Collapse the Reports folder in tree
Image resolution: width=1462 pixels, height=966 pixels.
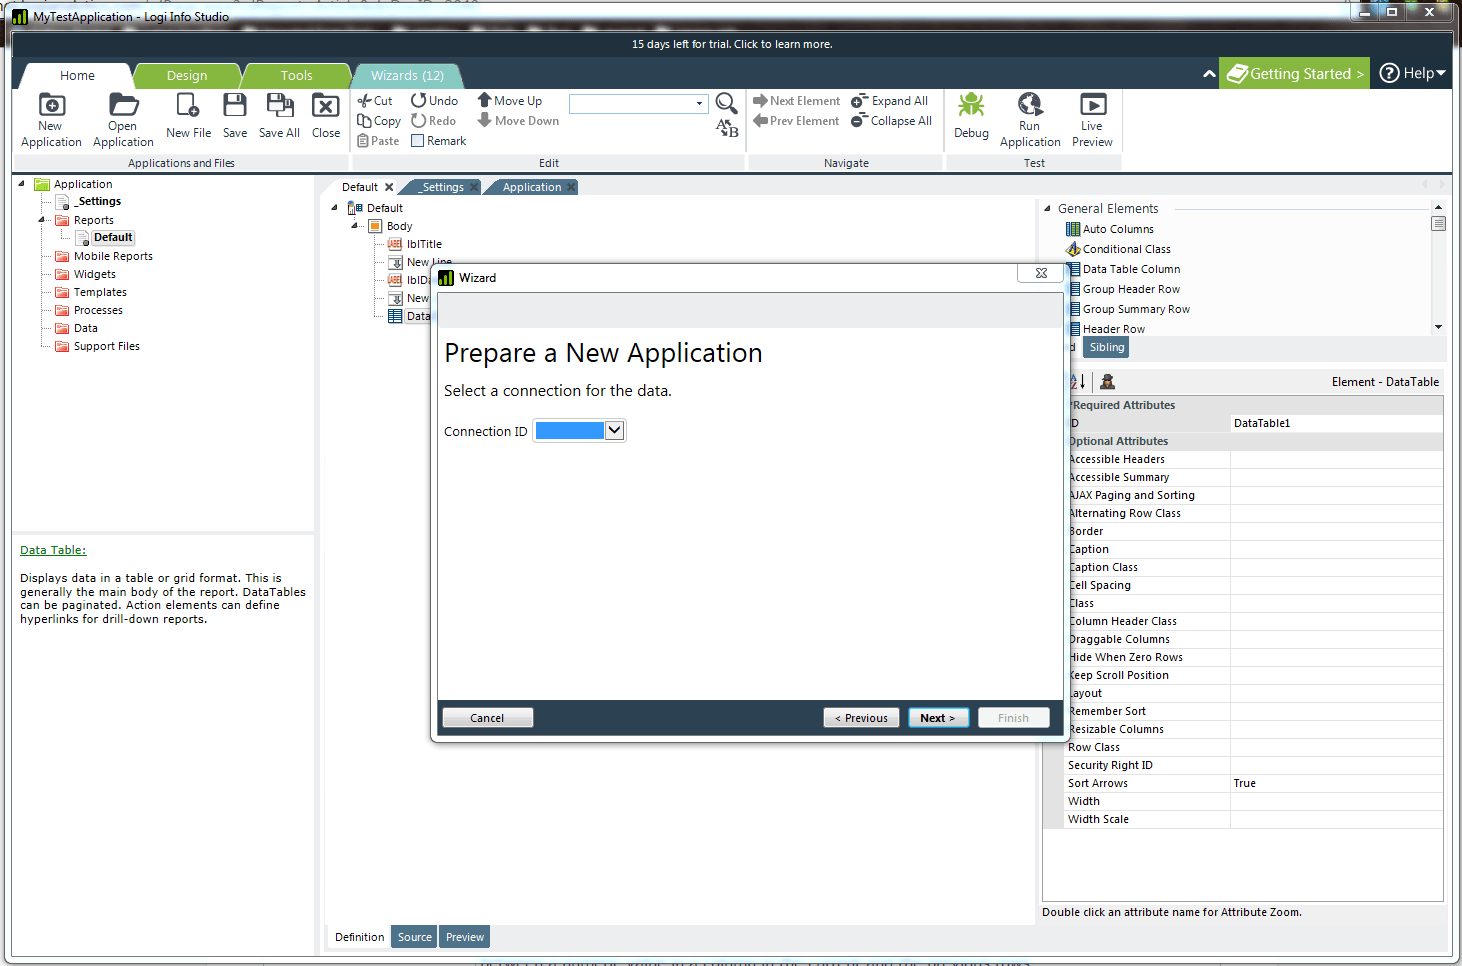pyautogui.click(x=42, y=220)
